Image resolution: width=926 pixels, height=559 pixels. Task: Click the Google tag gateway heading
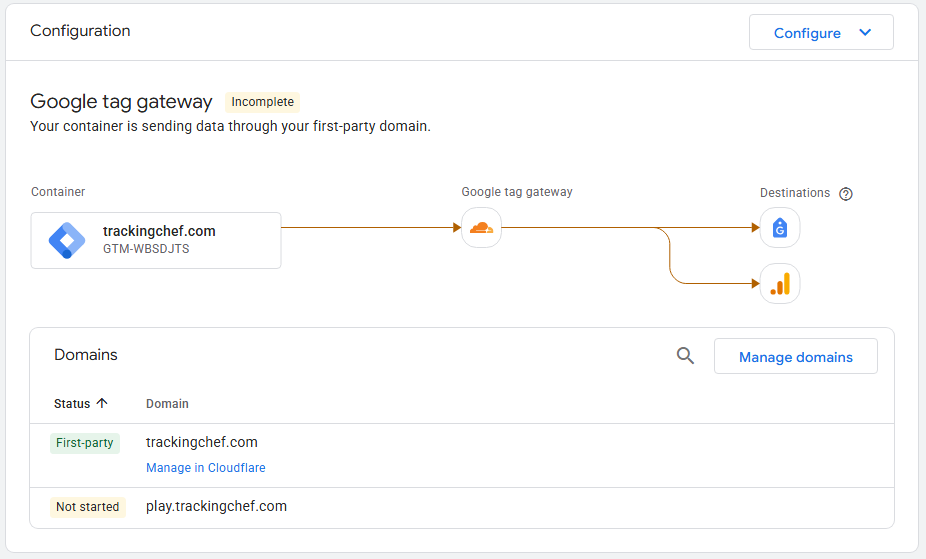(121, 102)
